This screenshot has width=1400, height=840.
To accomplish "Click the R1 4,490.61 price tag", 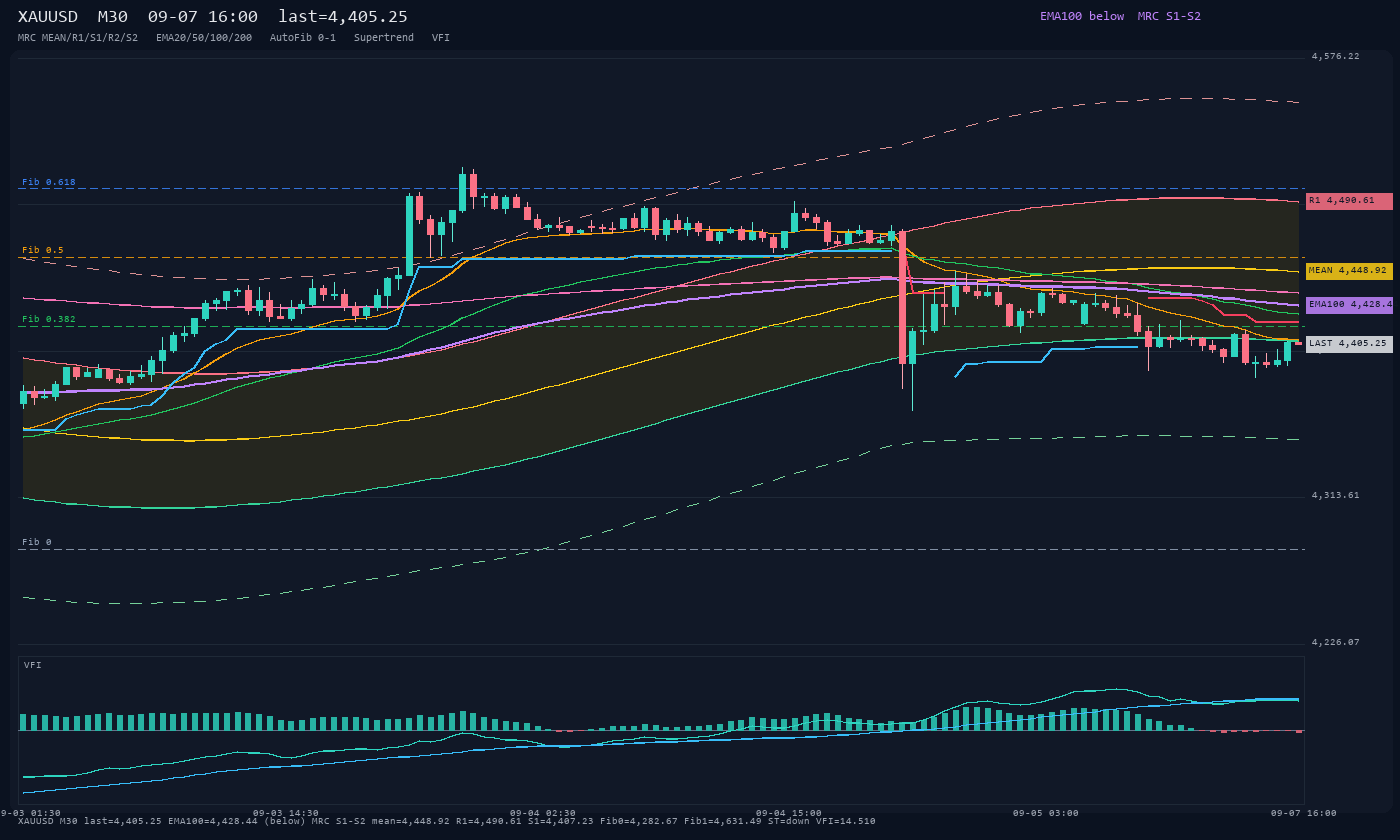I will (x=1349, y=201).
